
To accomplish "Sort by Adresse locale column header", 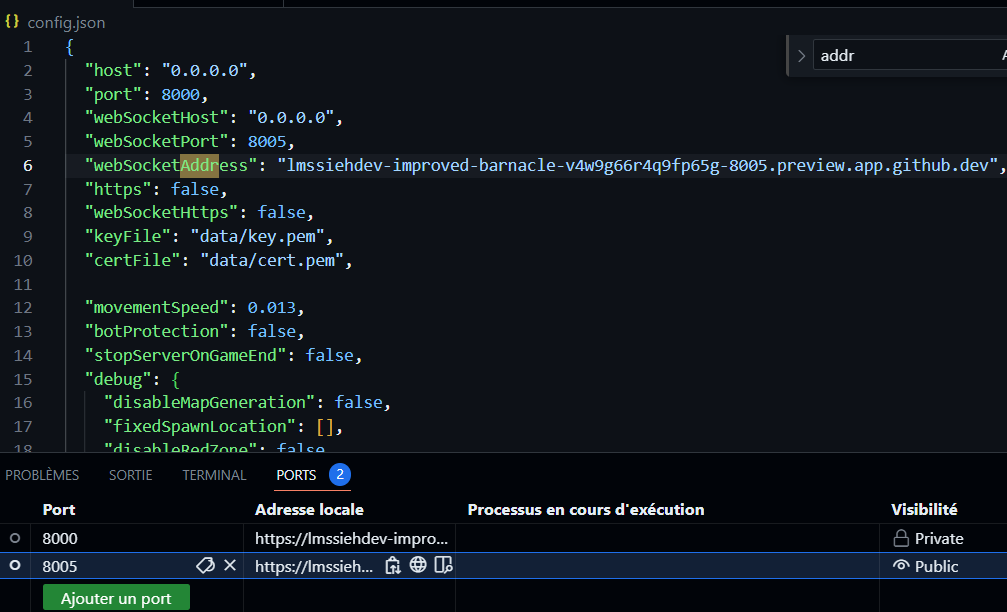I will (309, 509).
